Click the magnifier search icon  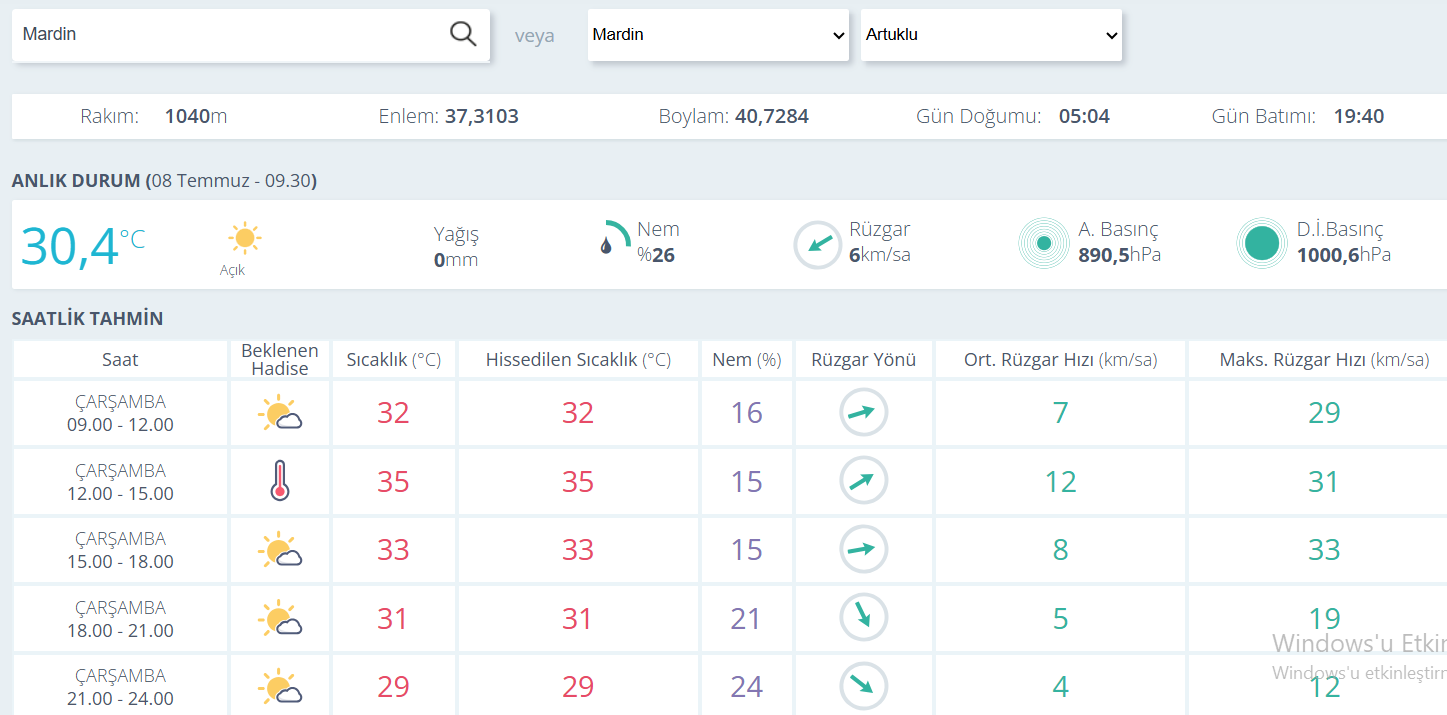point(463,34)
